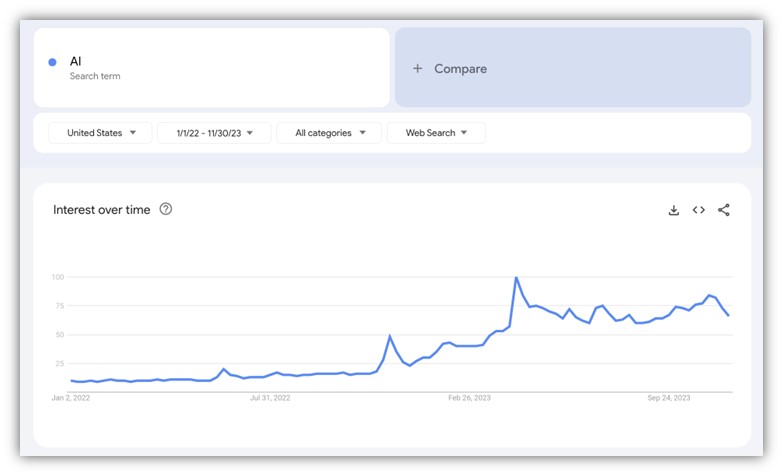Click the Compare button

573,67
